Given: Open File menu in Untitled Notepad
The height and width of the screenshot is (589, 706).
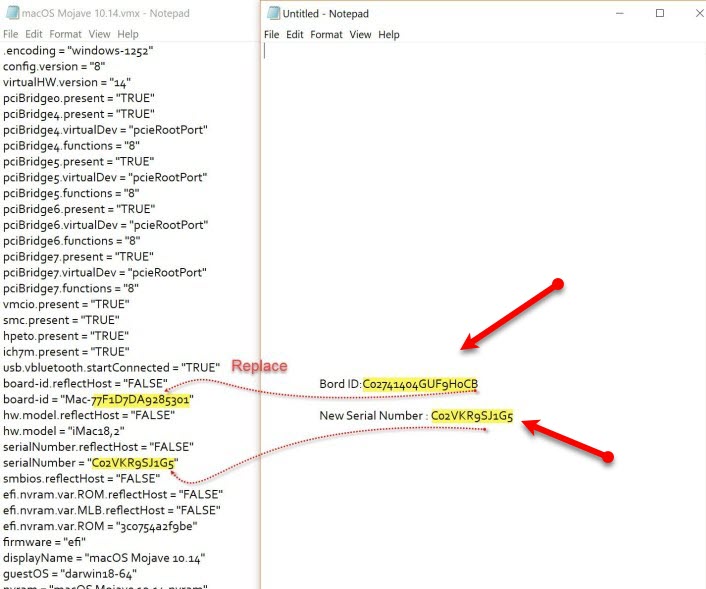Looking at the screenshot, I should coord(271,35).
